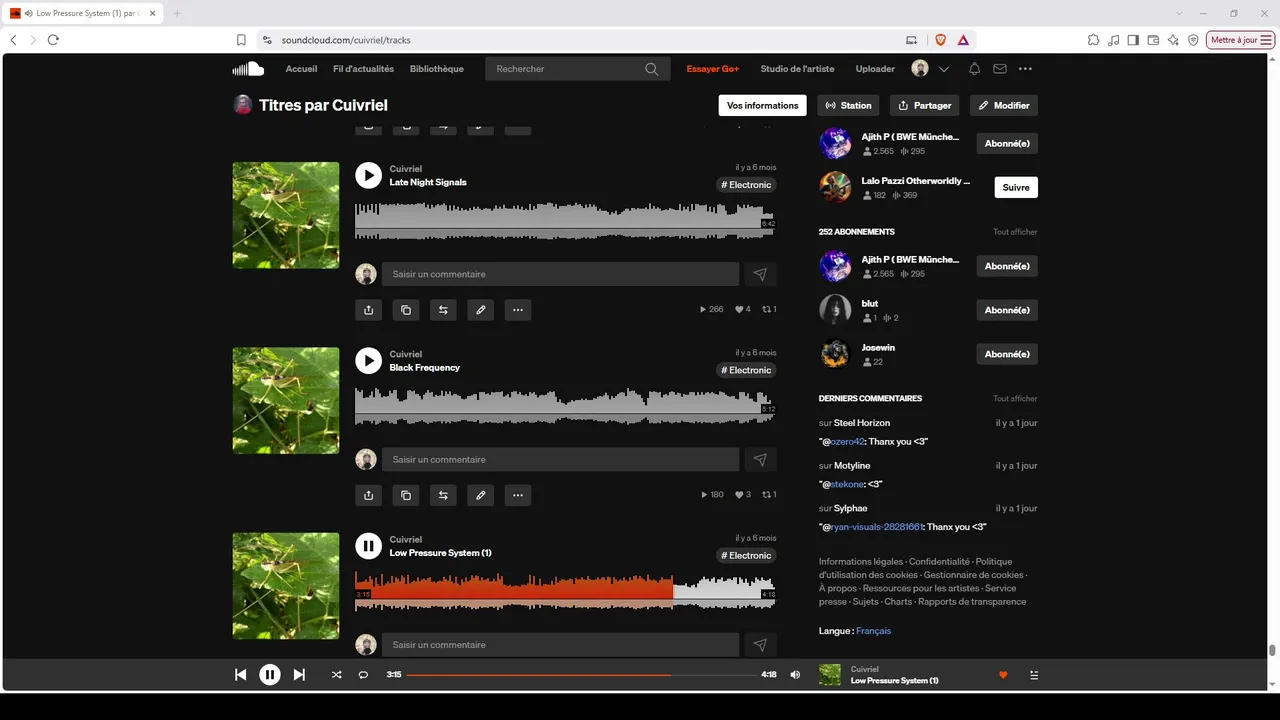Bookmark this page in the browser
Image resolution: width=1280 pixels, height=720 pixels.
click(241, 40)
